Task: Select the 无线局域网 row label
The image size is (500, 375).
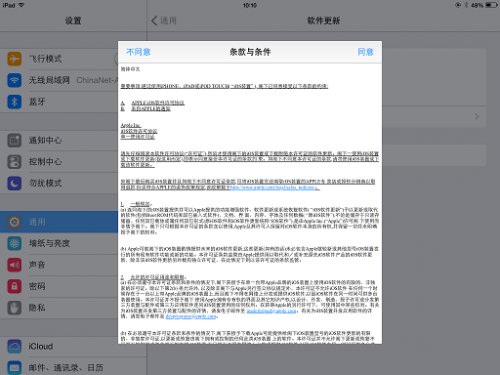Action: (49, 80)
